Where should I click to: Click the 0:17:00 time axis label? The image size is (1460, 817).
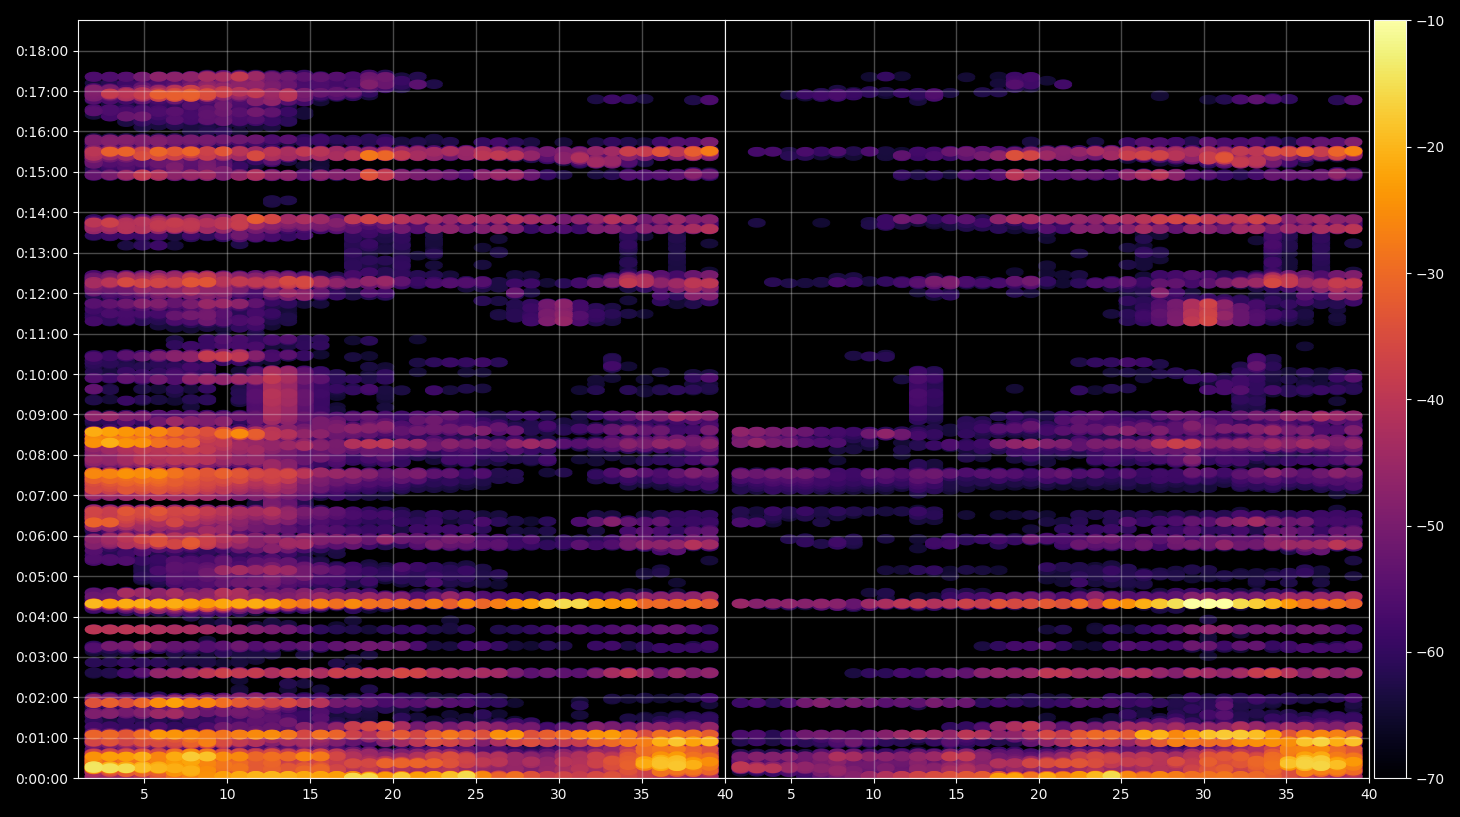coord(42,92)
